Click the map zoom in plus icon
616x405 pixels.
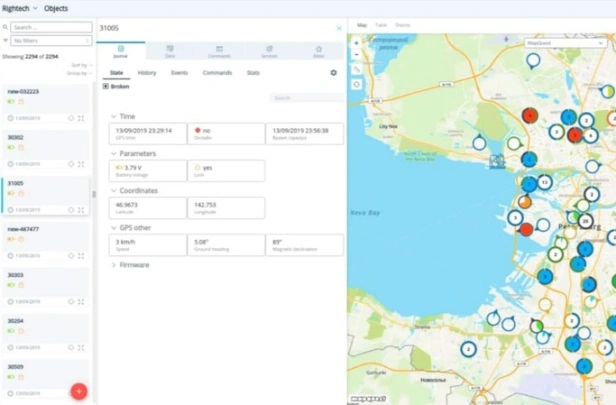356,43
